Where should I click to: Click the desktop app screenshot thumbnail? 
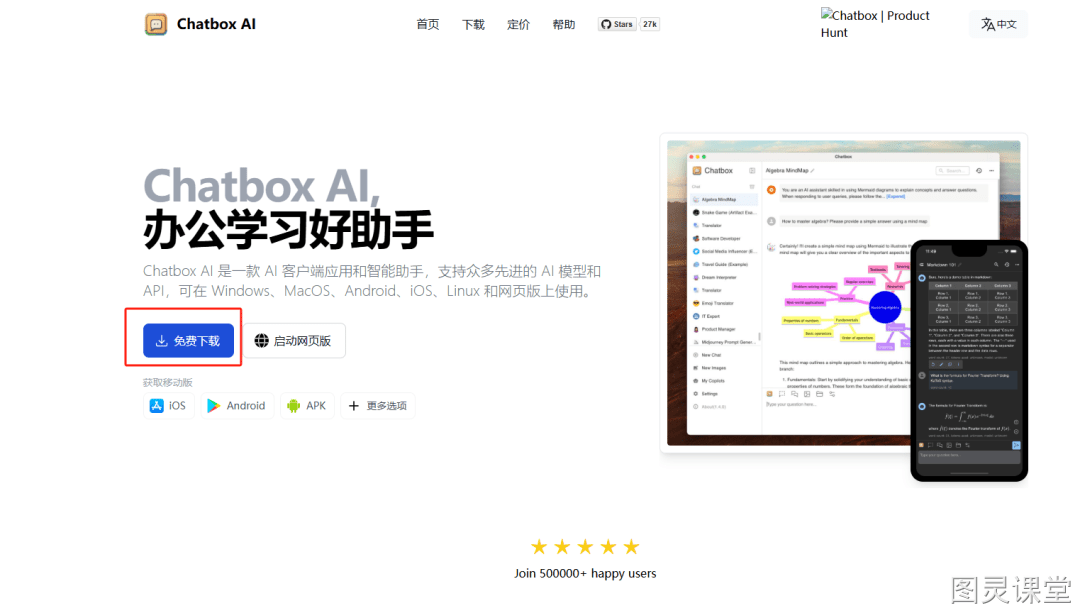[789, 293]
